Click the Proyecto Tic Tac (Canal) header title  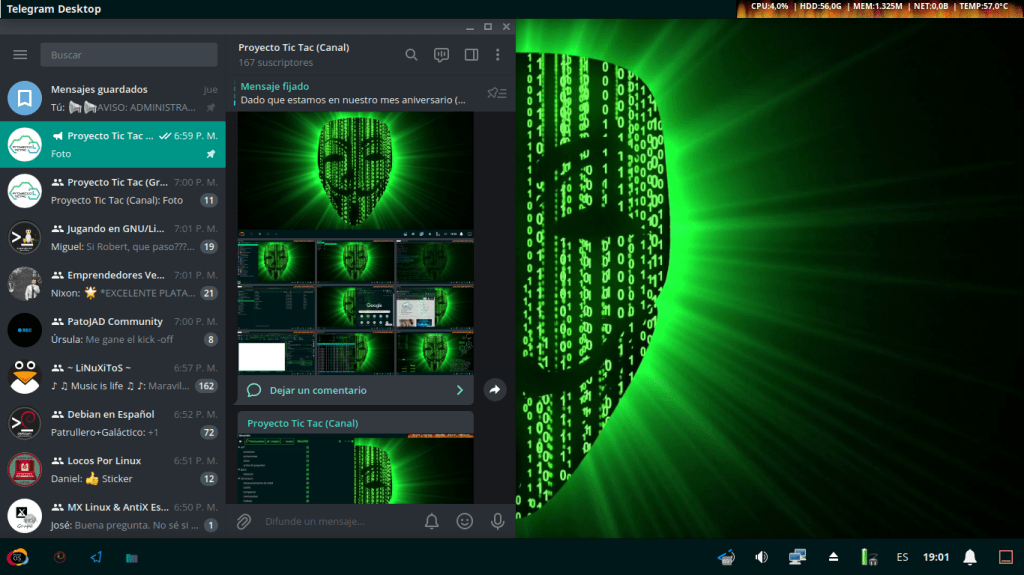pos(293,47)
